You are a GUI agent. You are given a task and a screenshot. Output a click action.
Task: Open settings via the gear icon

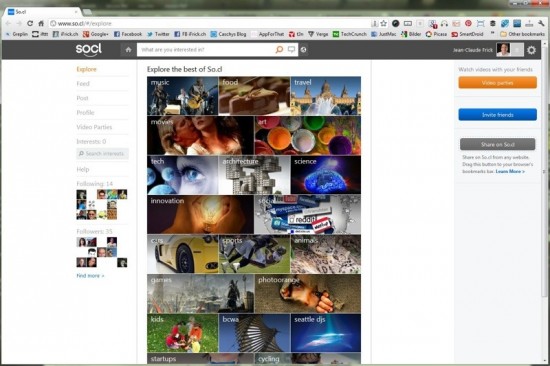pos(531,50)
